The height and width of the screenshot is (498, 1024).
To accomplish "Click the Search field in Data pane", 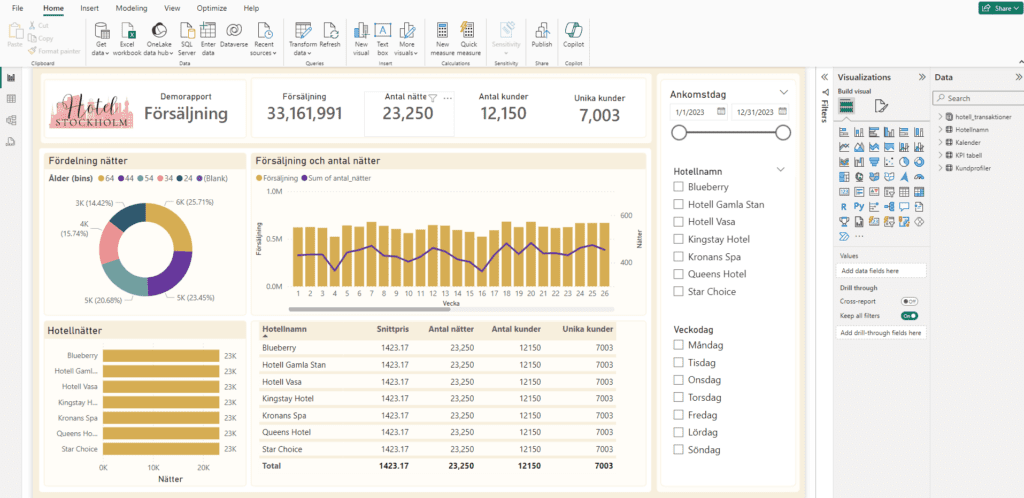I will (x=980, y=98).
